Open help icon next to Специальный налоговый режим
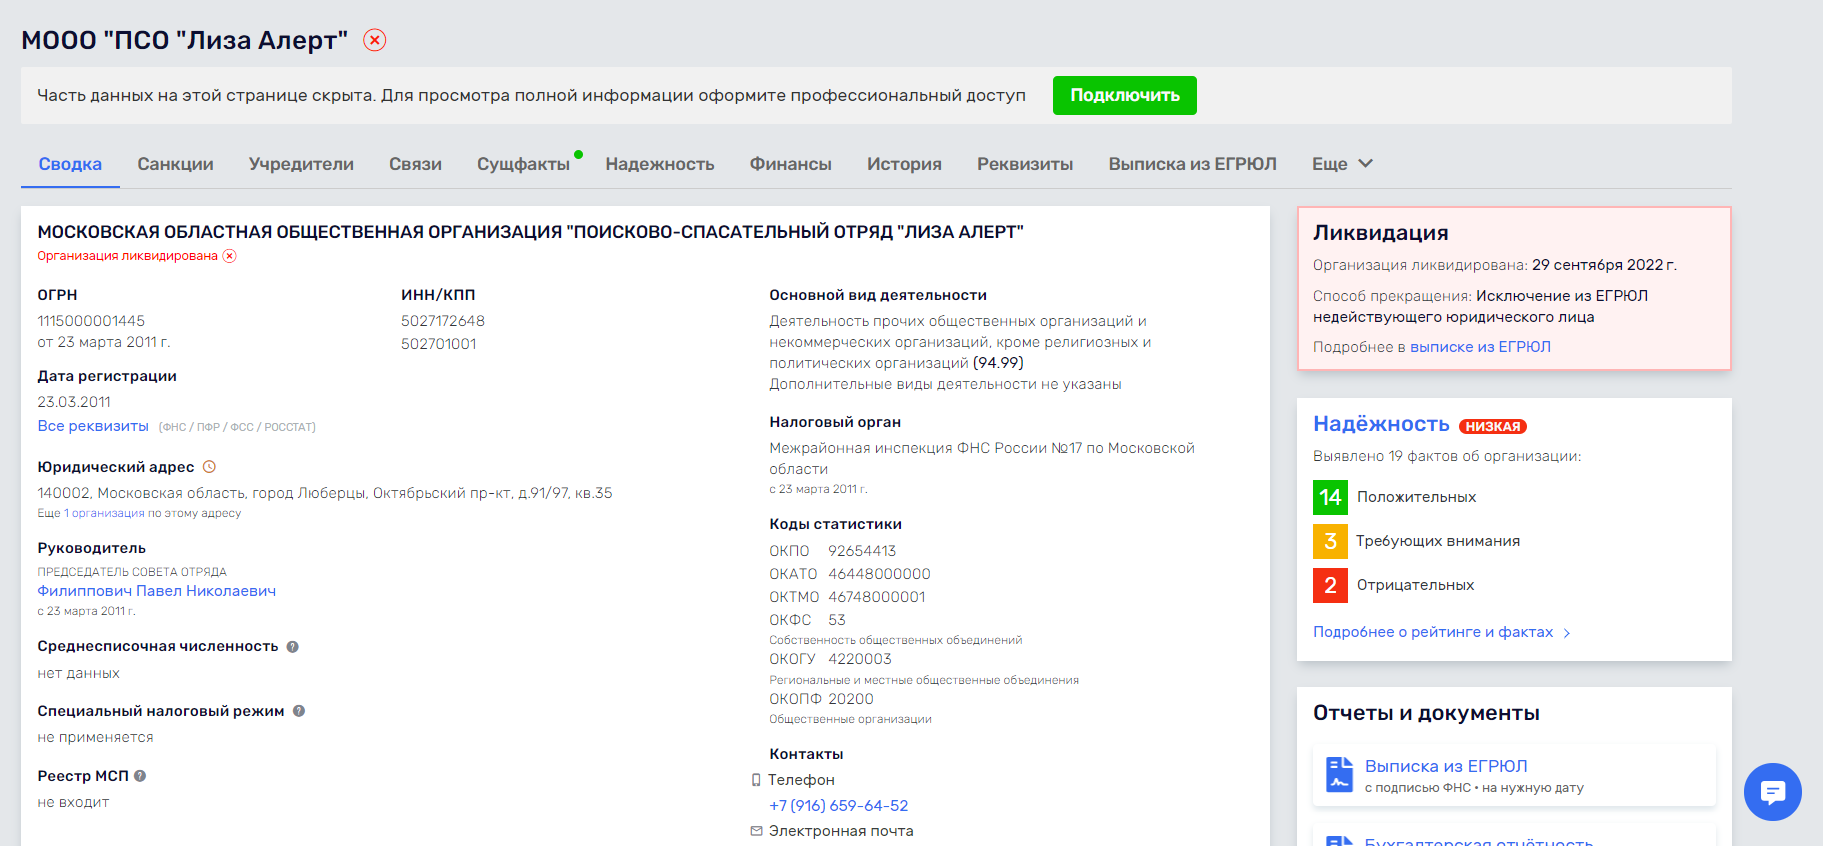Image resolution: width=1823 pixels, height=846 pixels. (299, 711)
